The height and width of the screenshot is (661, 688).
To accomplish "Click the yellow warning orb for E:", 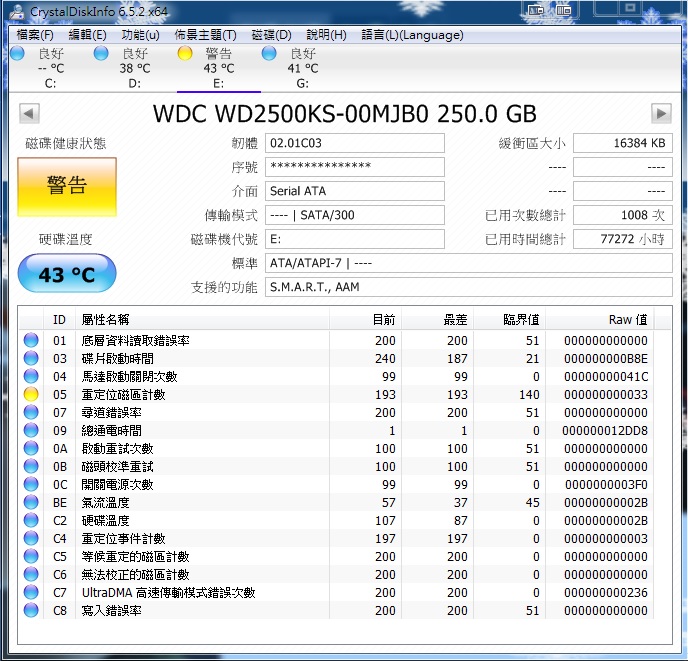I will pos(185,53).
